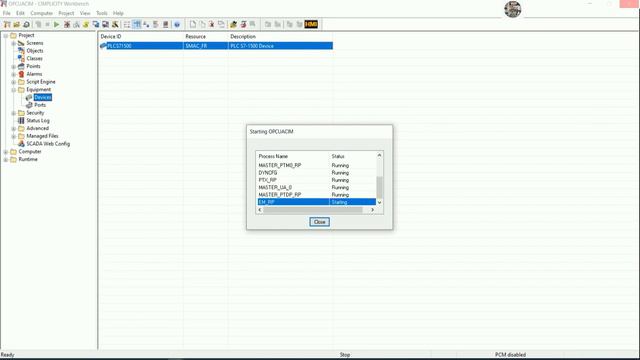The width and height of the screenshot is (640, 360).
Task: Click the process list horizontal scrollbar thumb
Action: pos(313,210)
